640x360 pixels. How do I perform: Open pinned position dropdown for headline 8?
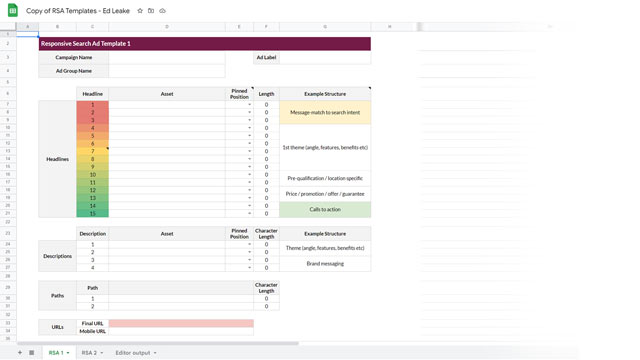(249, 159)
